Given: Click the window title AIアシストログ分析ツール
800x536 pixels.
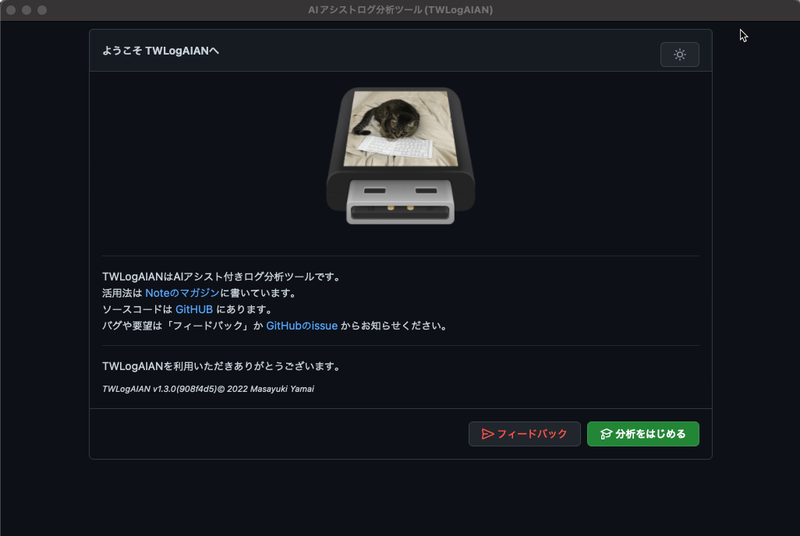Looking at the screenshot, I should (400, 9).
